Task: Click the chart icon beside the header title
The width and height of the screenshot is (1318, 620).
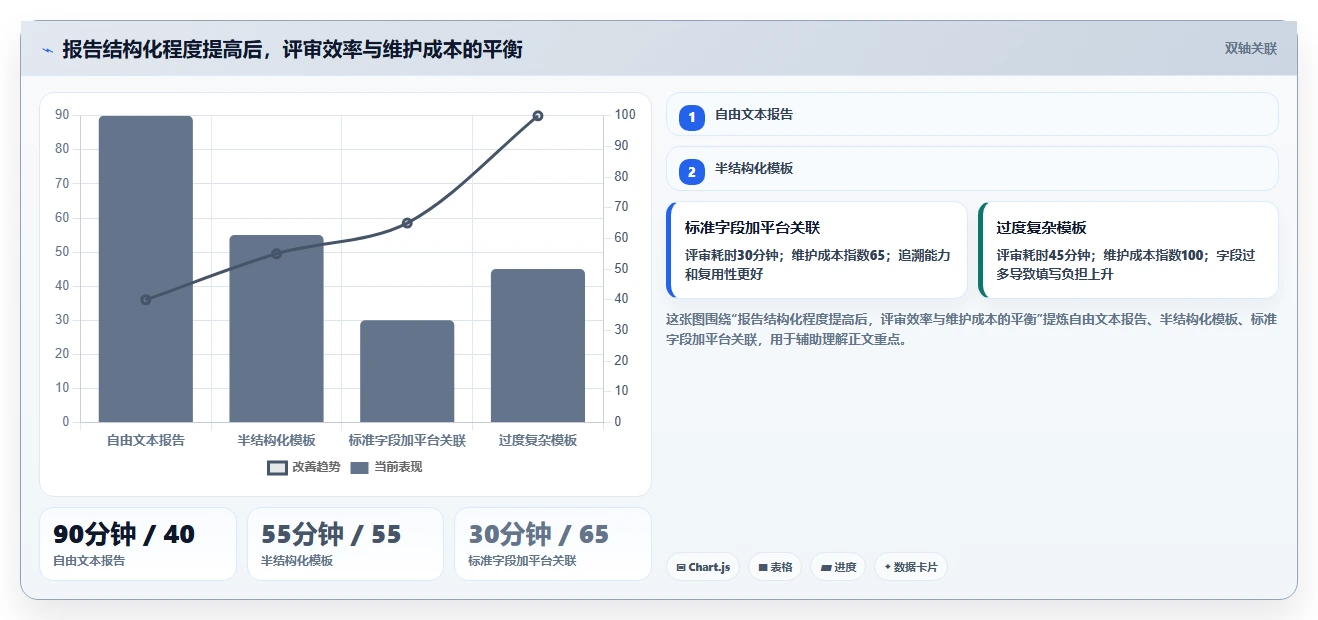Action: [47, 50]
